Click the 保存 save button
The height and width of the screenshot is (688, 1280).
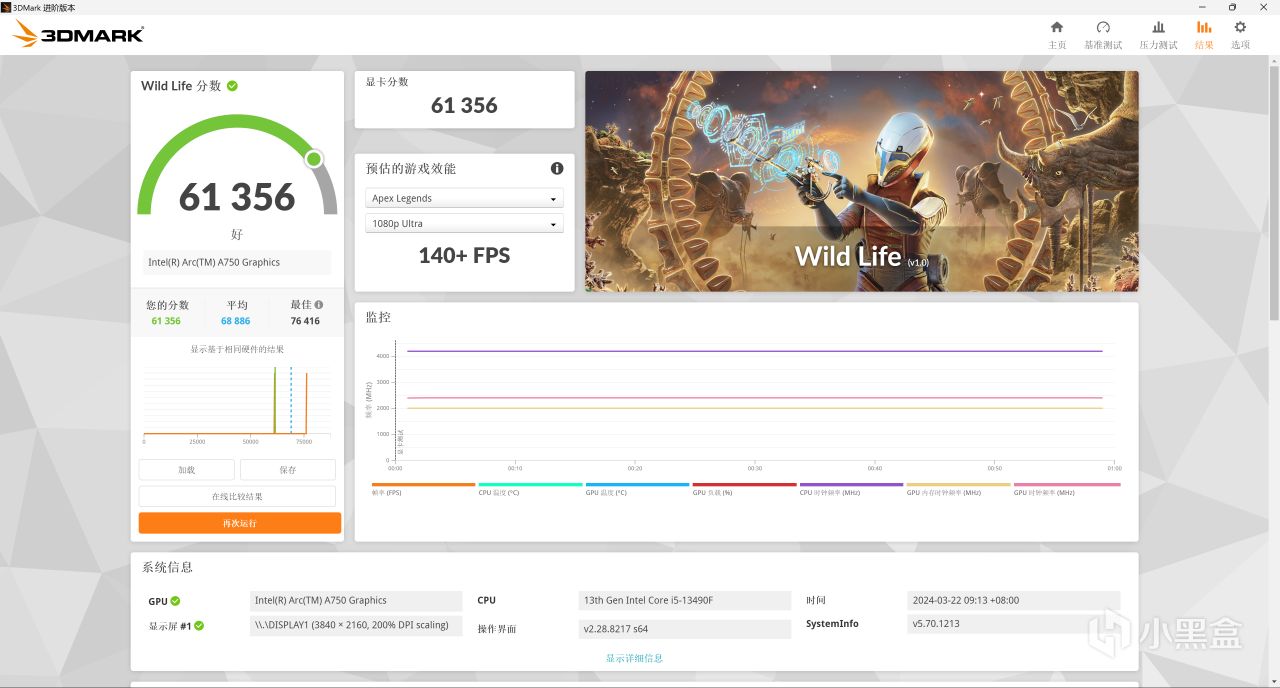[288, 470]
